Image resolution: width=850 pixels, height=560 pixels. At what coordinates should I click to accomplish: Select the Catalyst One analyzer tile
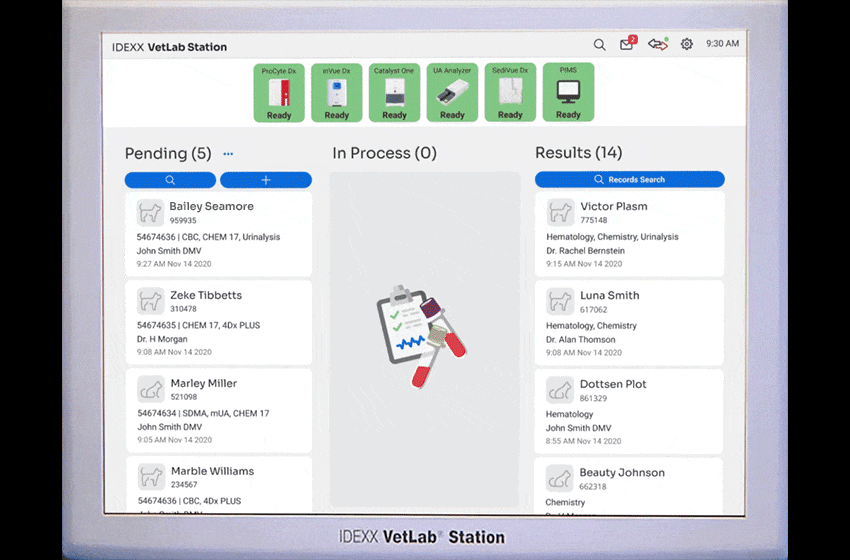pyautogui.click(x=394, y=93)
